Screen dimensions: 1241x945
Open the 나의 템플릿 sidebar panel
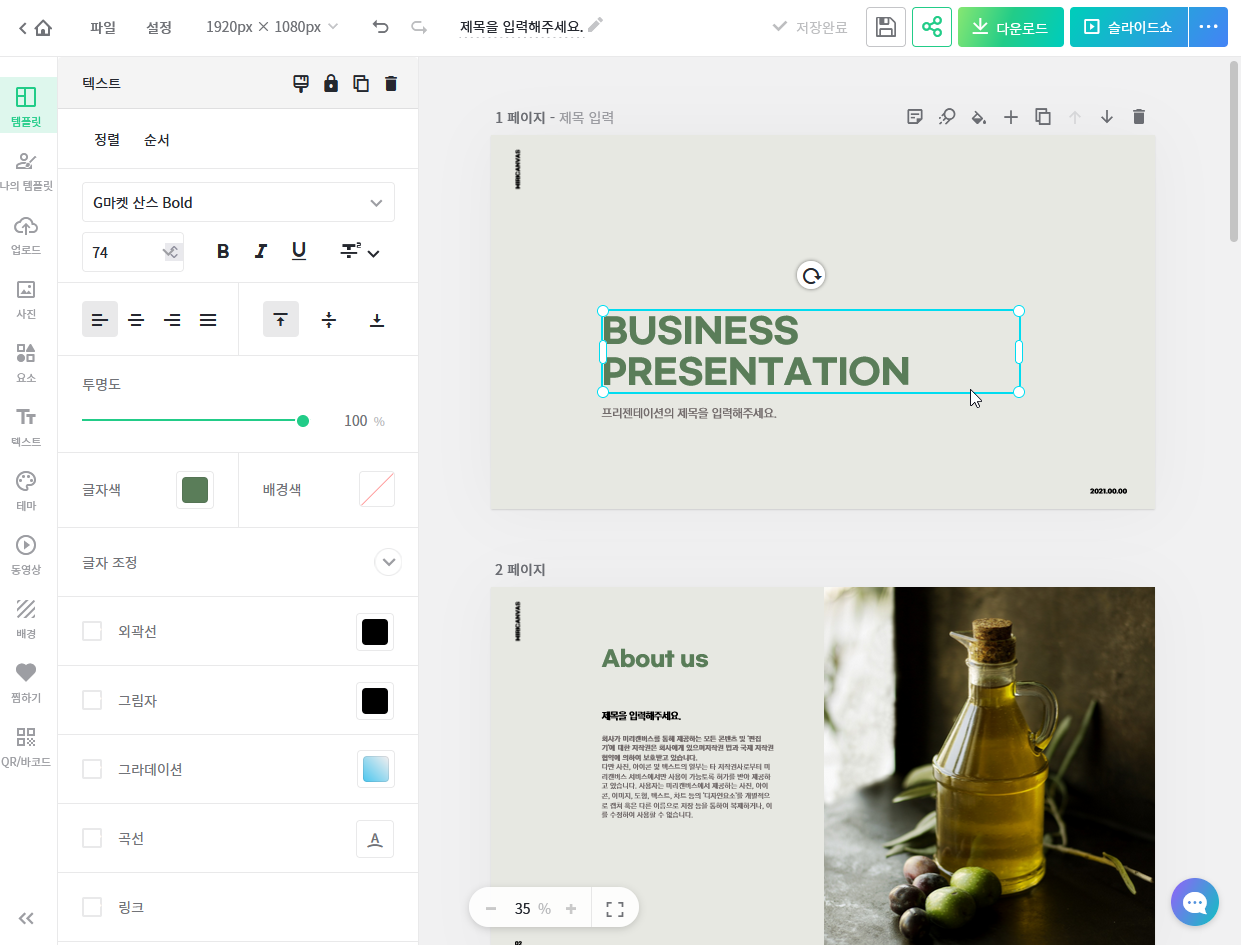(x=26, y=171)
